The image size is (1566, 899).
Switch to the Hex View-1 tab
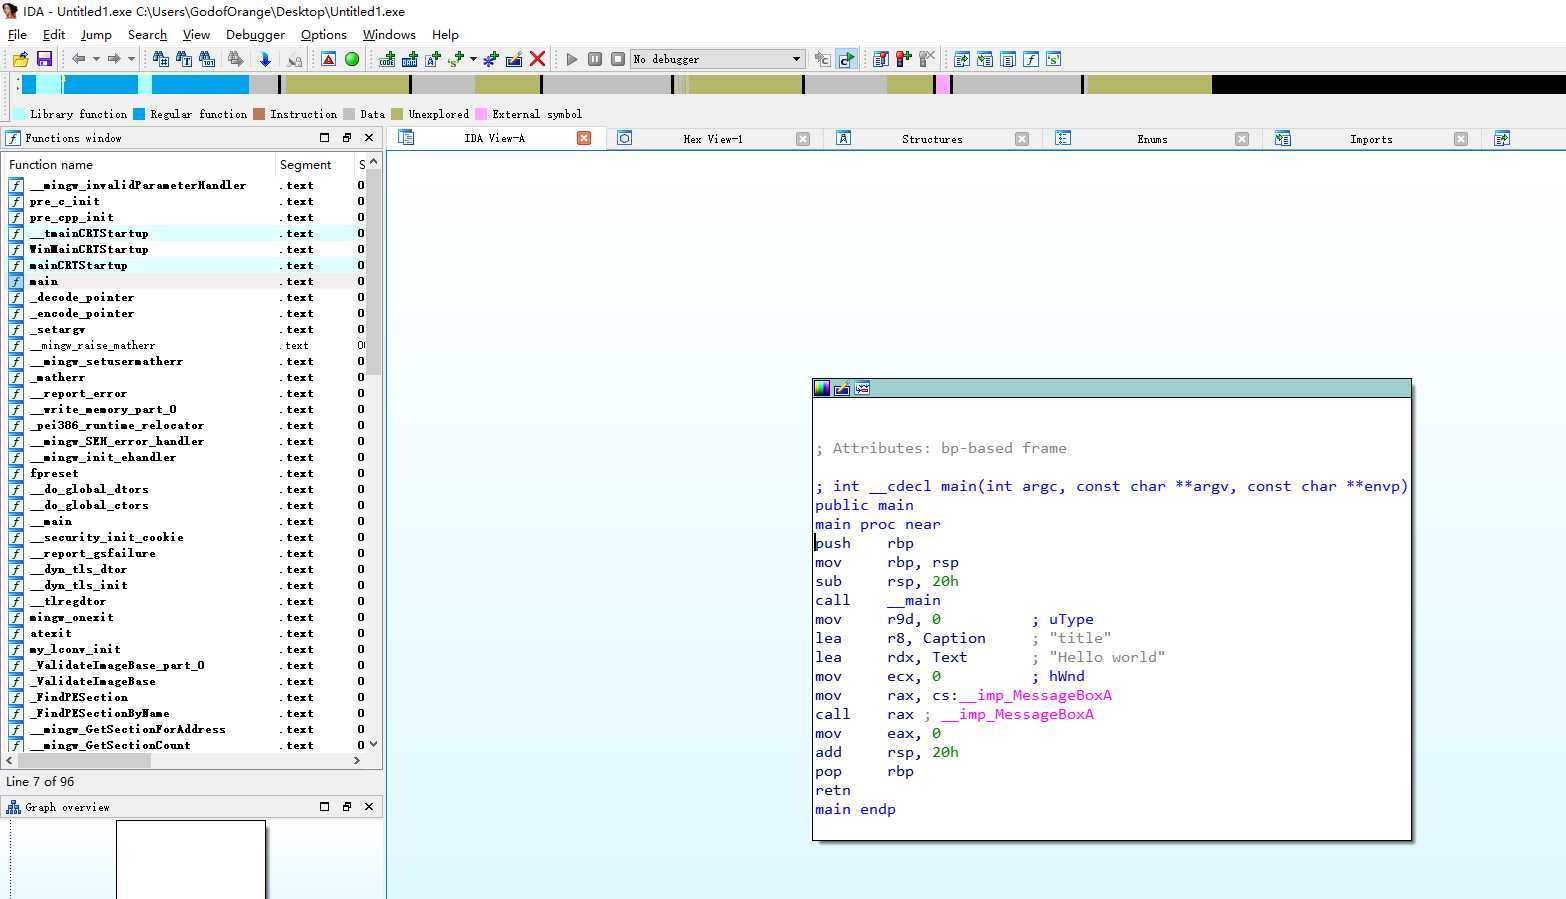pyautogui.click(x=713, y=139)
